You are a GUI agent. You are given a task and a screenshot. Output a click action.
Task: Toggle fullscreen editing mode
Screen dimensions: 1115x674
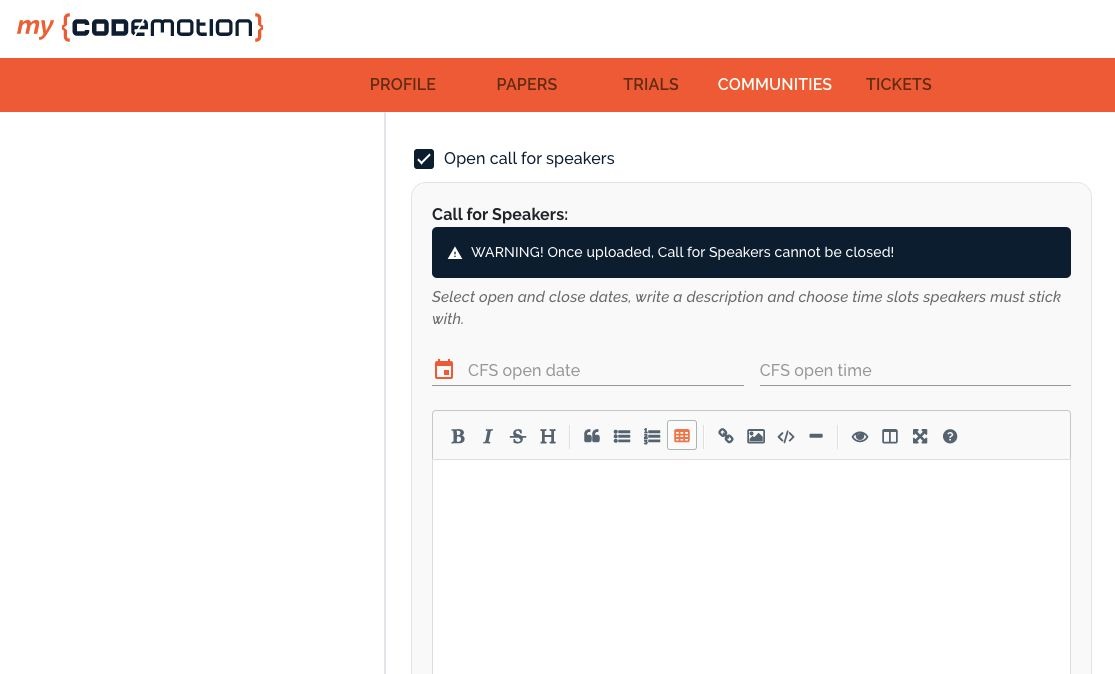(x=920, y=436)
